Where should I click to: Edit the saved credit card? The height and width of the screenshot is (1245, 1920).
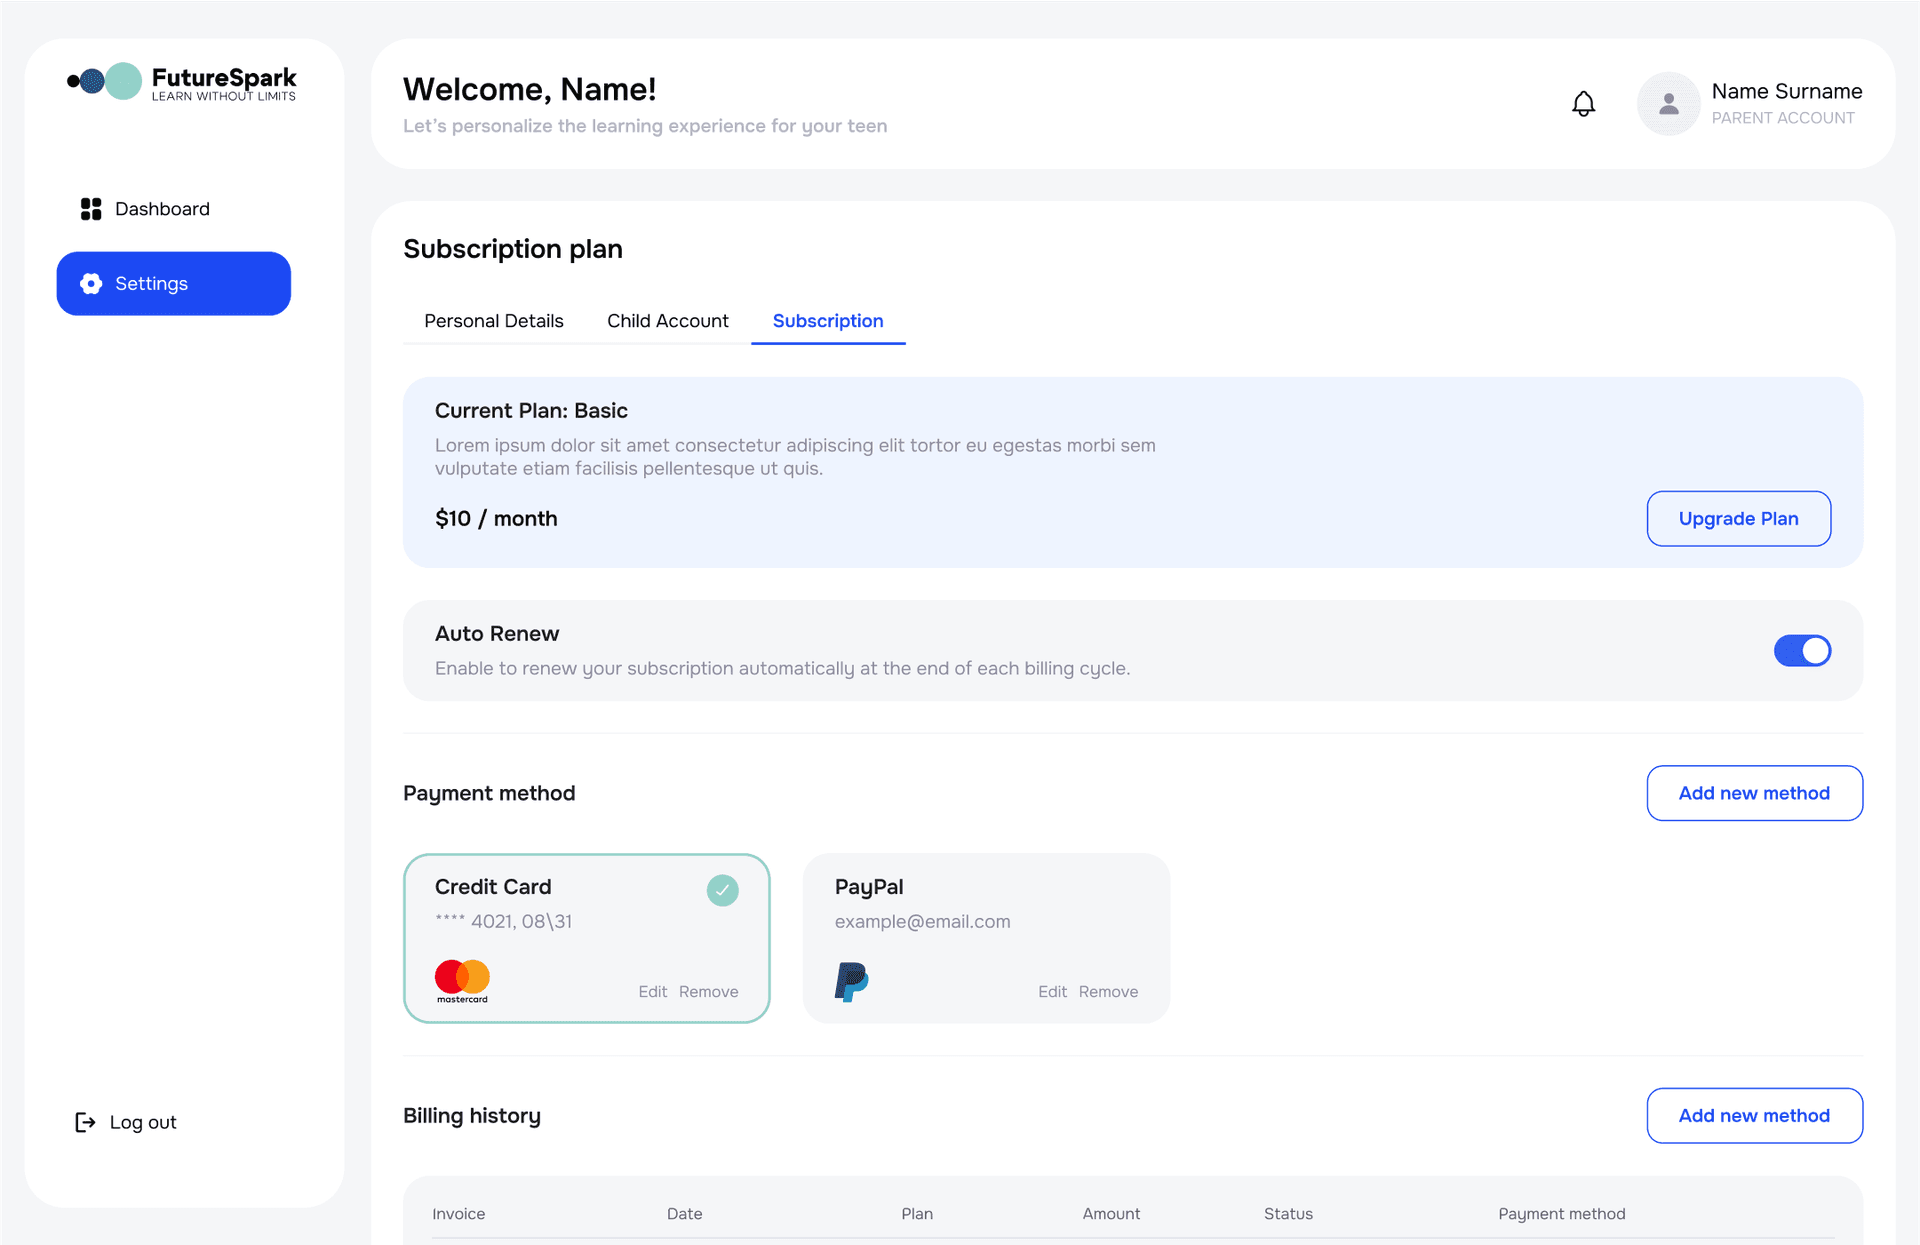tap(652, 991)
